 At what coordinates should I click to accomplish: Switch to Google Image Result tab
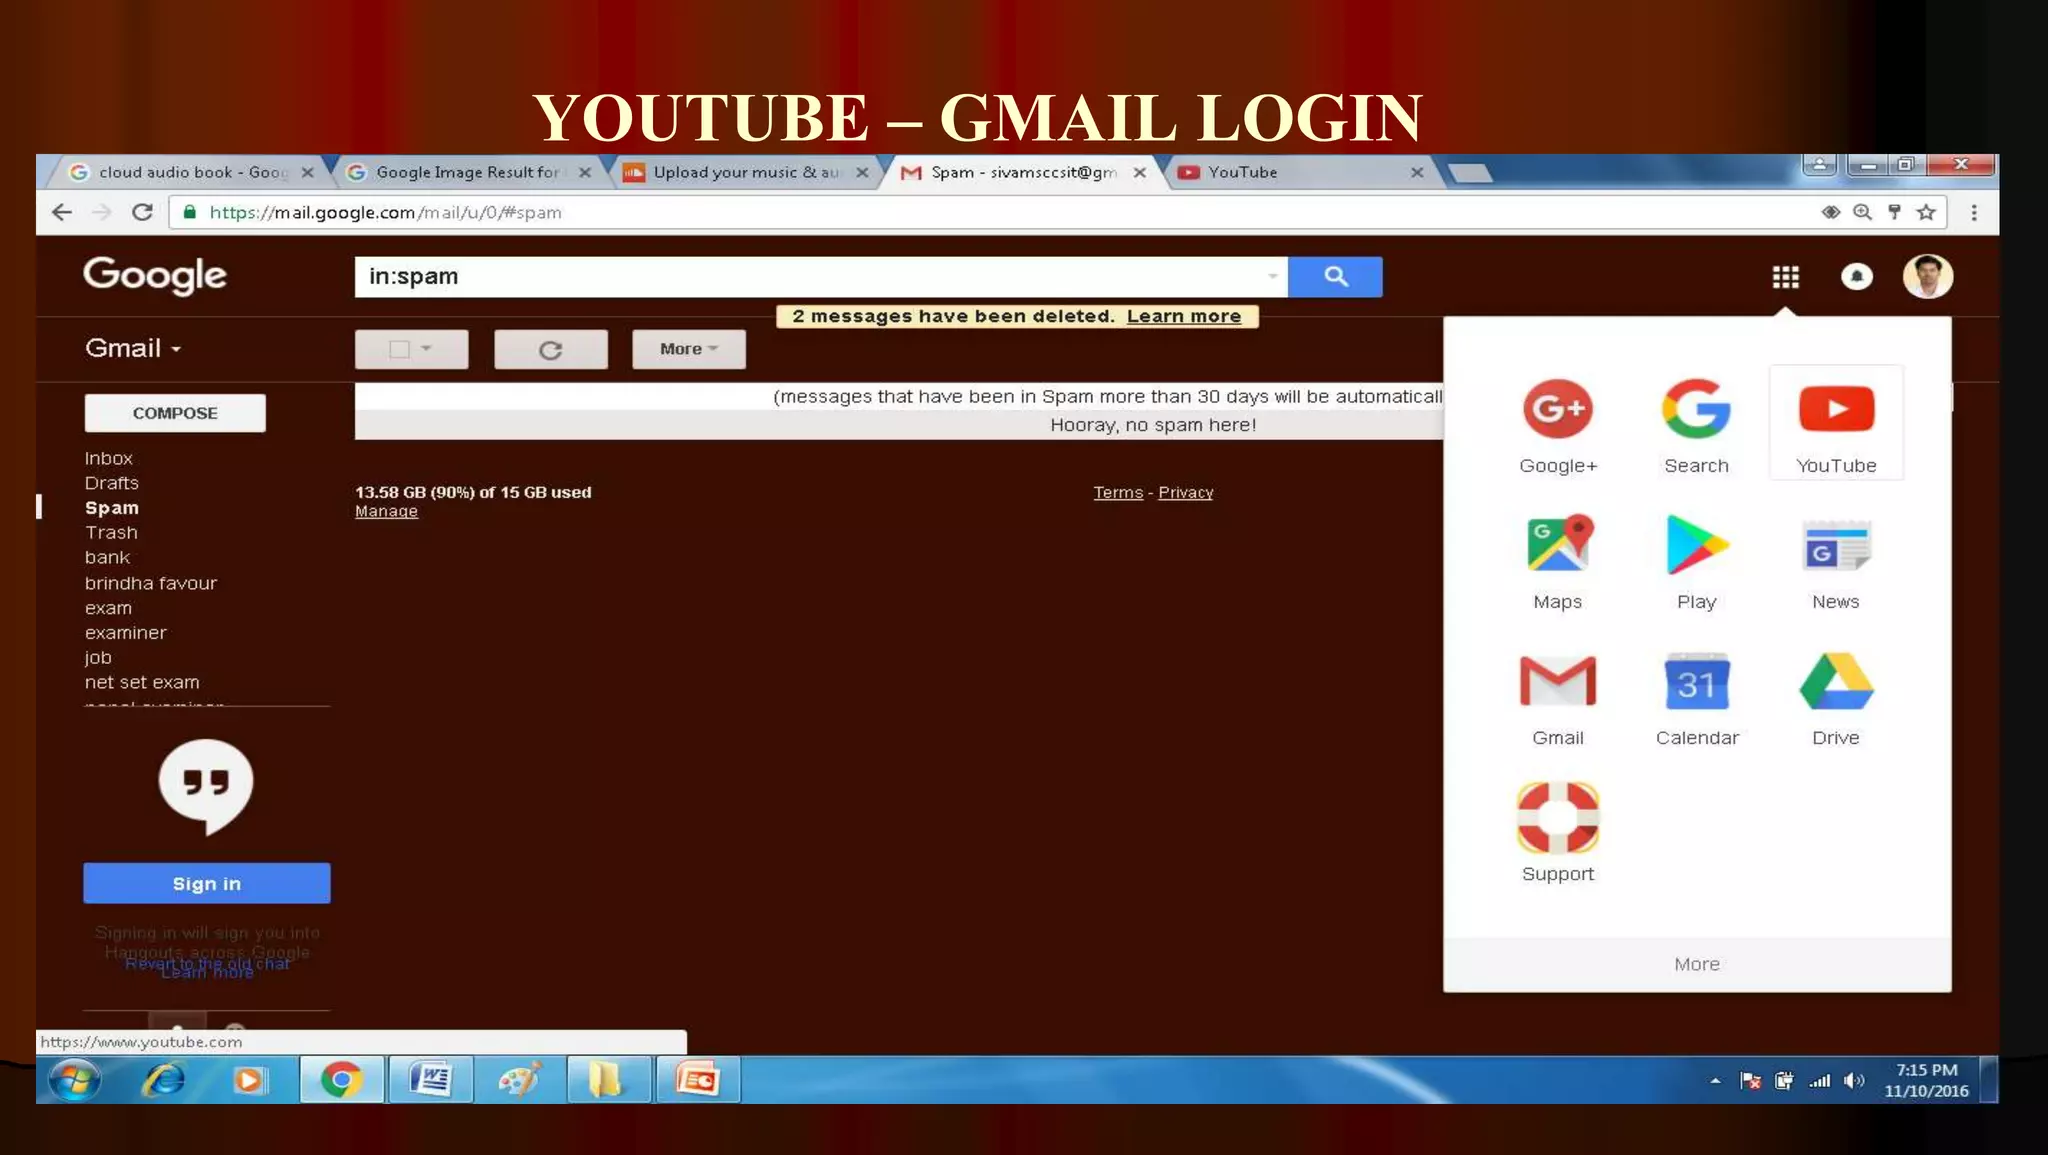tap(466, 172)
